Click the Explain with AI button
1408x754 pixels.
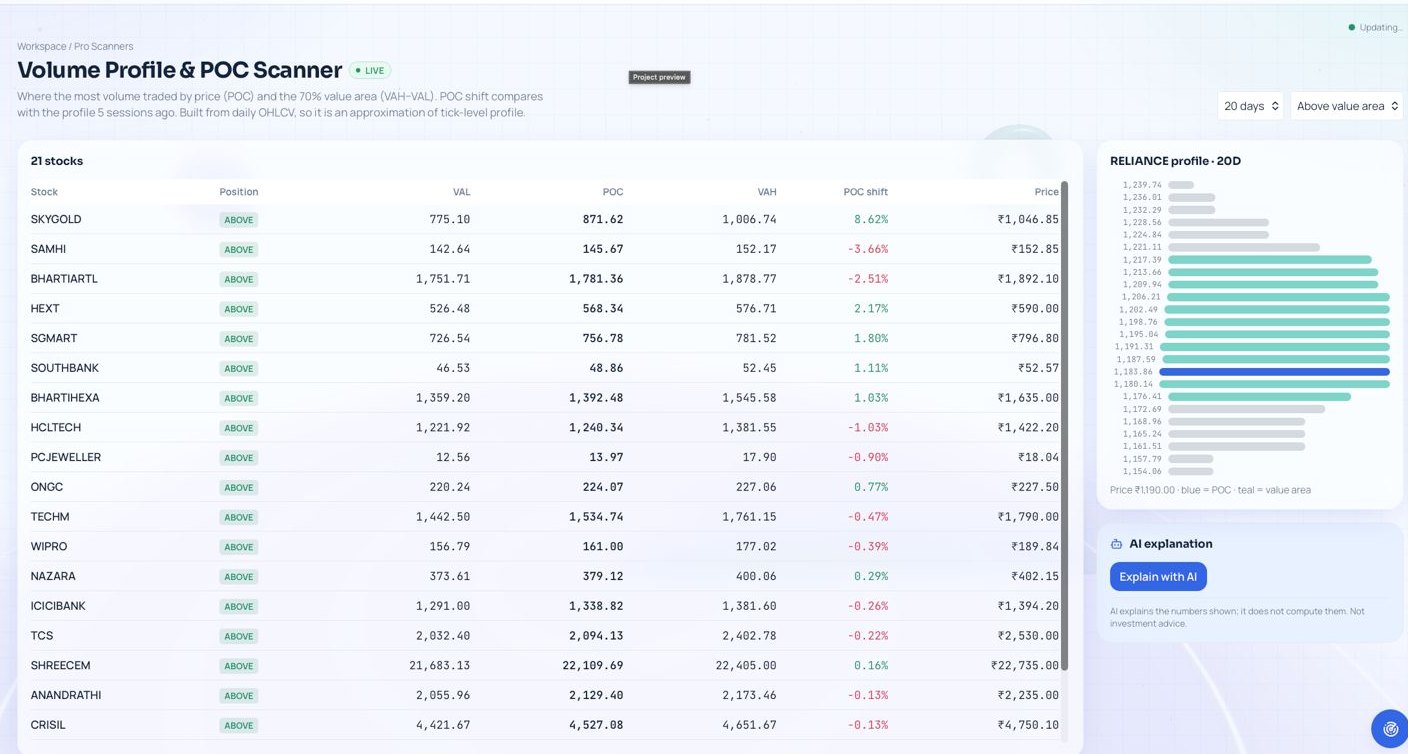click(x=1158, y=577)
